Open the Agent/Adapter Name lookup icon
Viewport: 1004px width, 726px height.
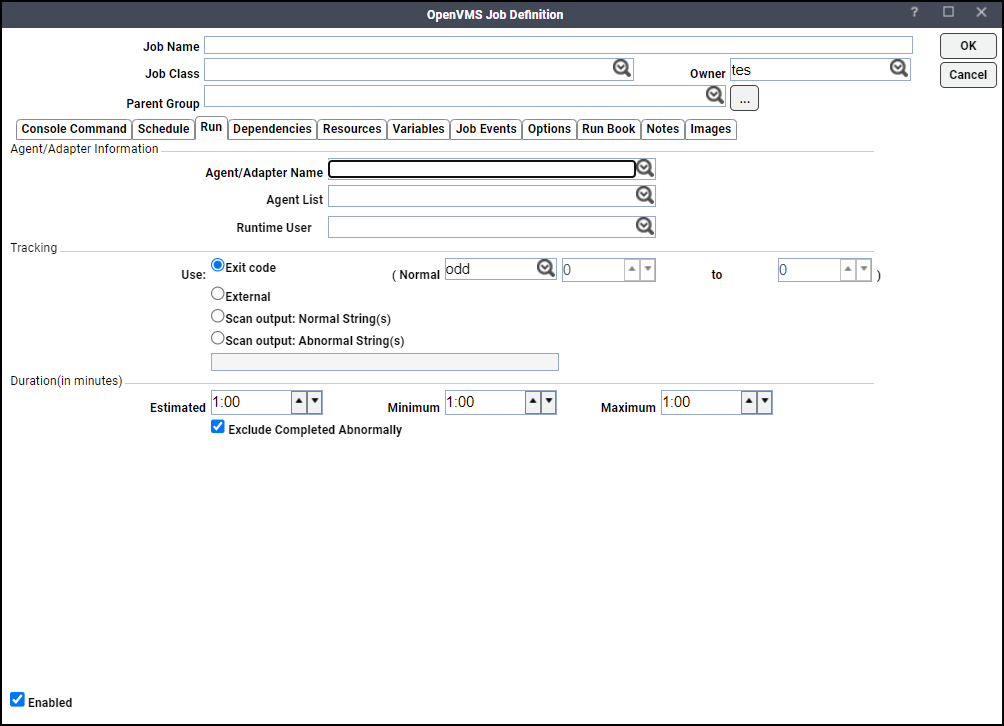645,169
